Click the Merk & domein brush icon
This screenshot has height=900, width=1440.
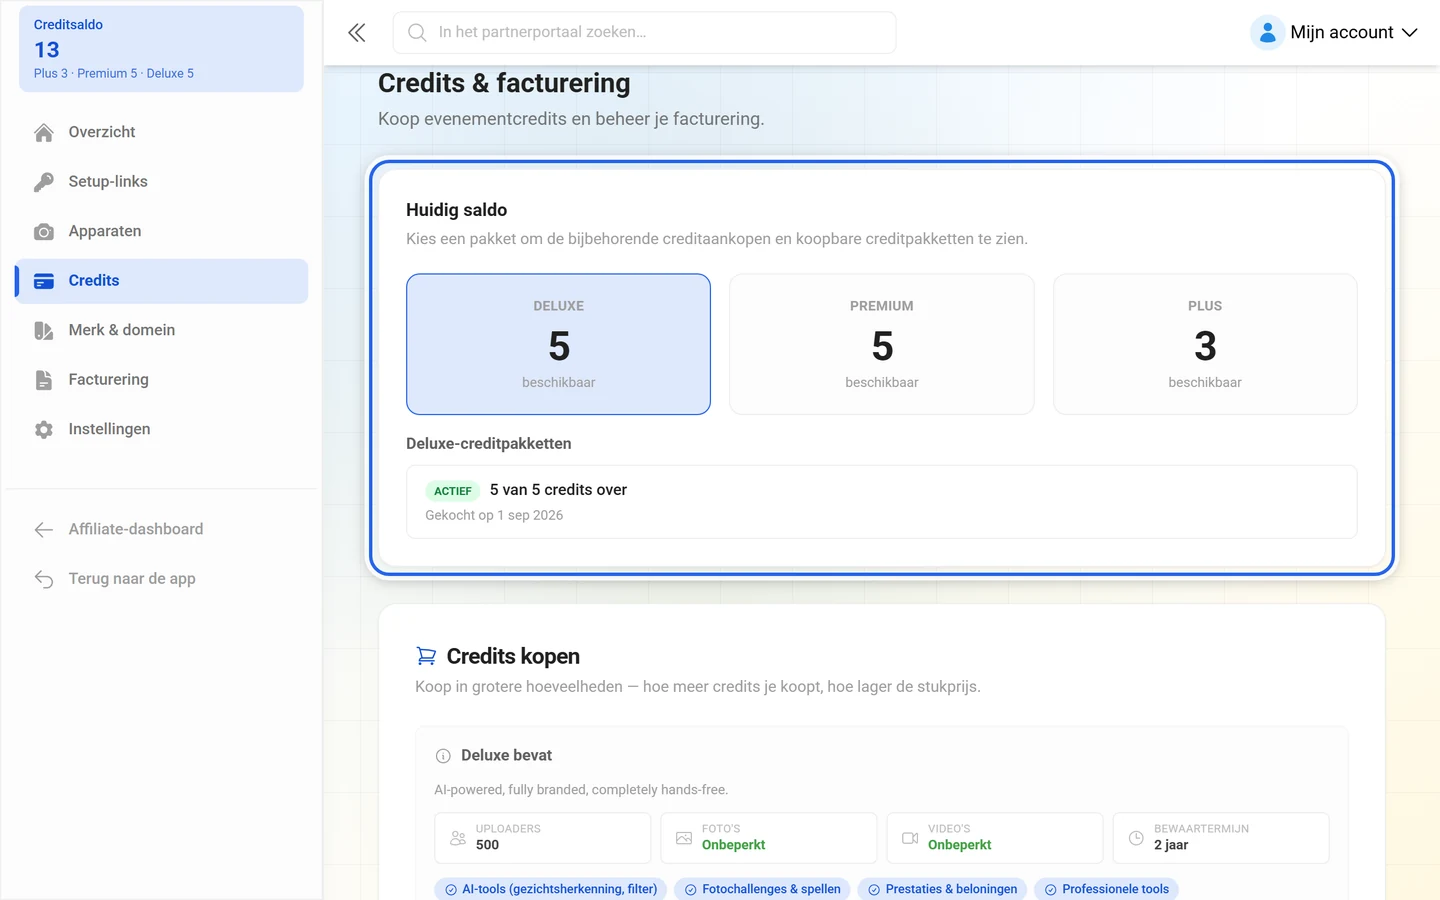pyautogui.click(x=44, y=331)
